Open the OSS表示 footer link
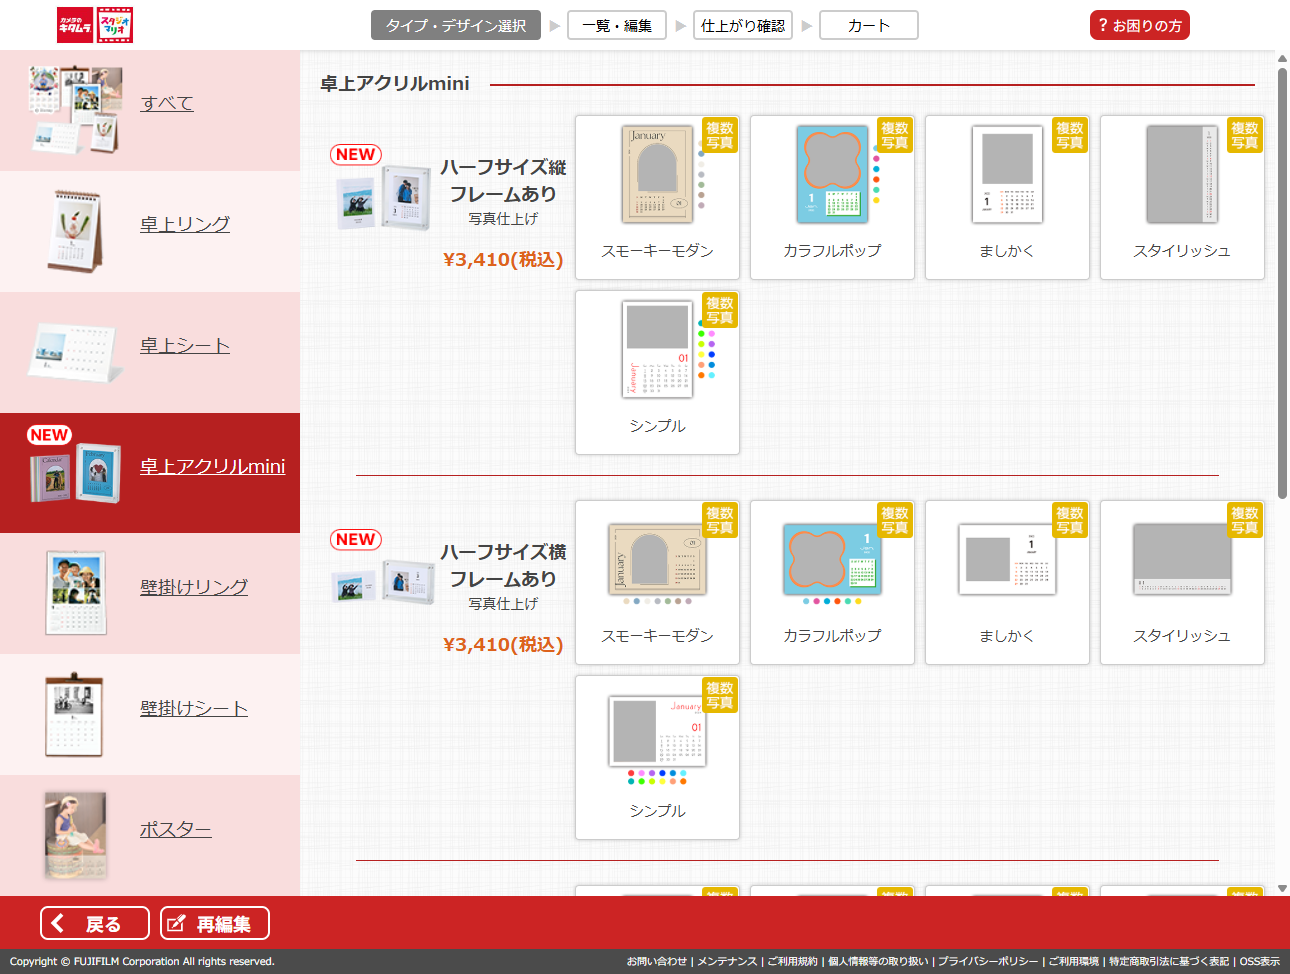1290x974 pixels. click(1260, 962)
